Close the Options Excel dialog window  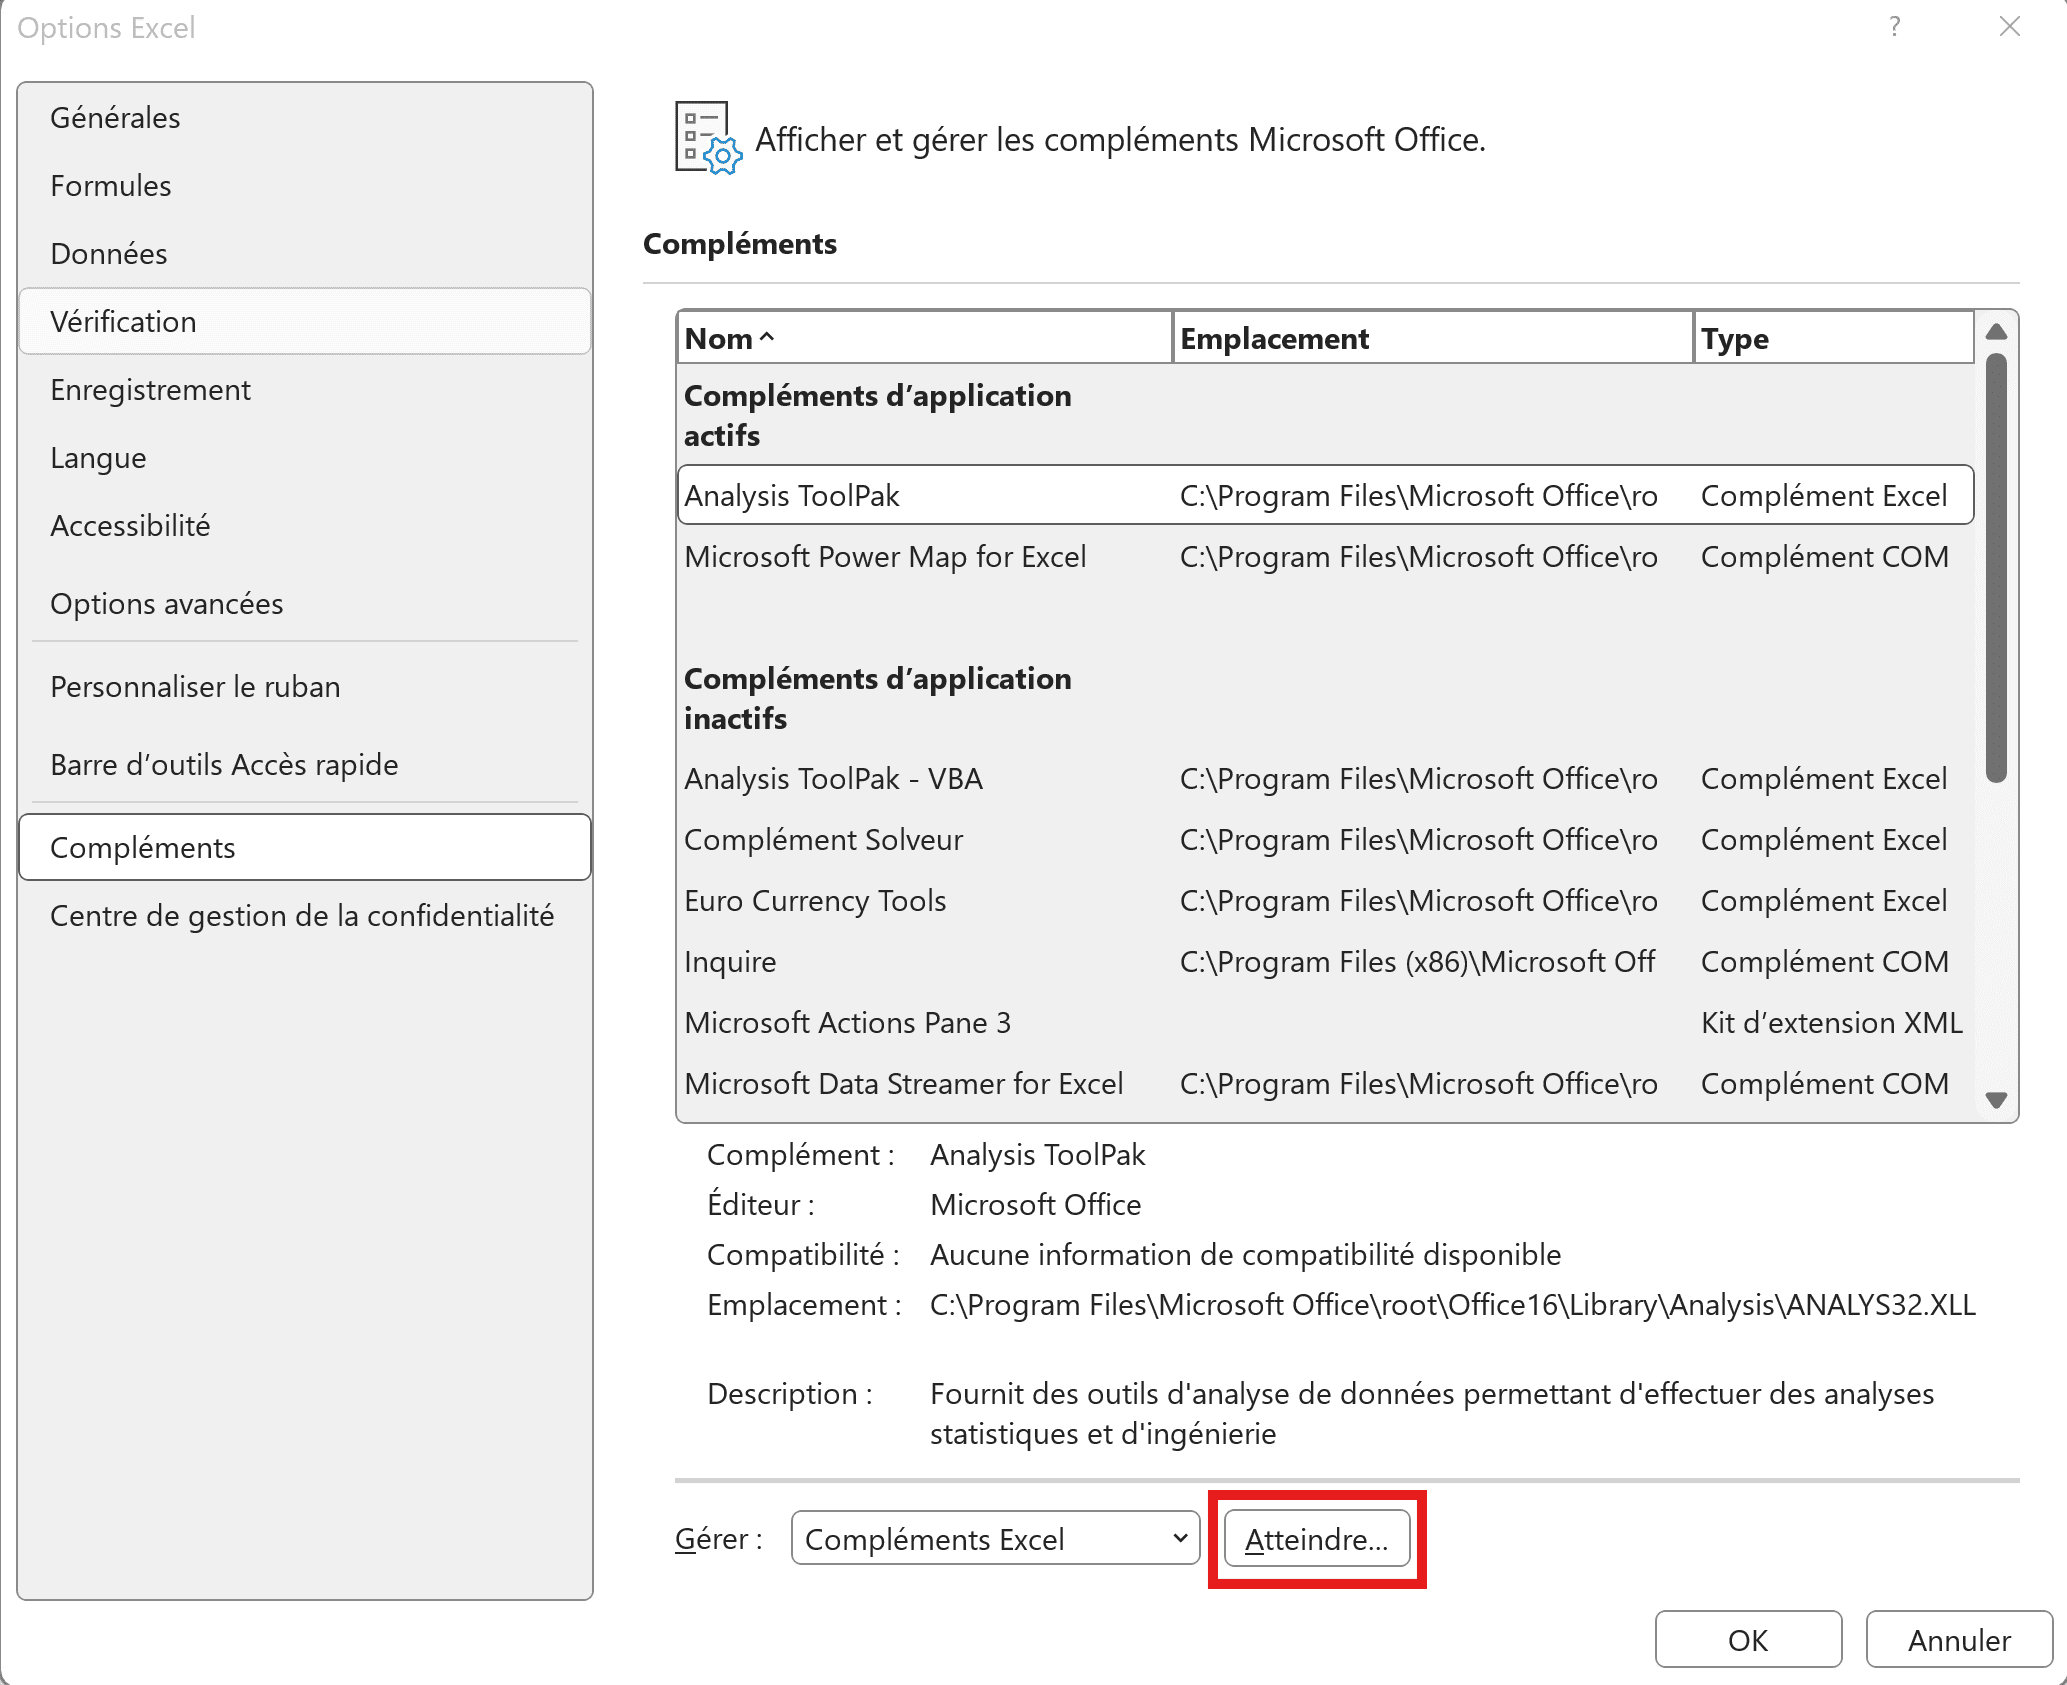click(2010, 27)
